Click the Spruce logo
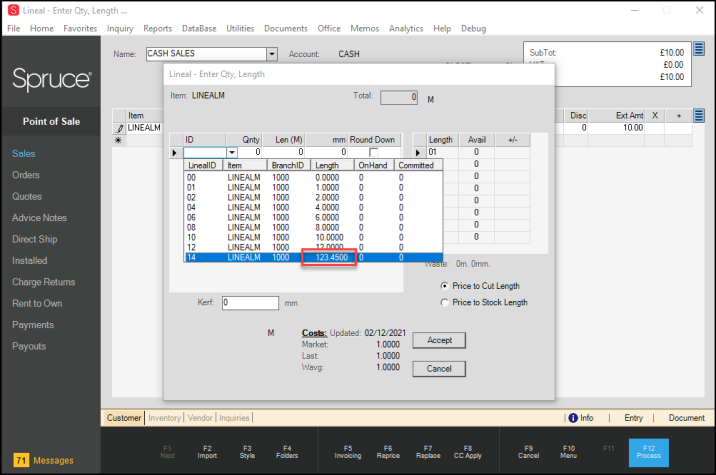 (x=52, y=79)
